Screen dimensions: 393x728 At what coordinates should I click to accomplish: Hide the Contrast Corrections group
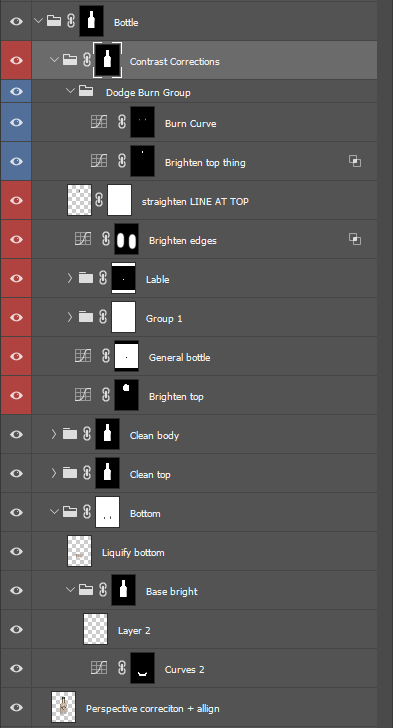coord(16,61)
